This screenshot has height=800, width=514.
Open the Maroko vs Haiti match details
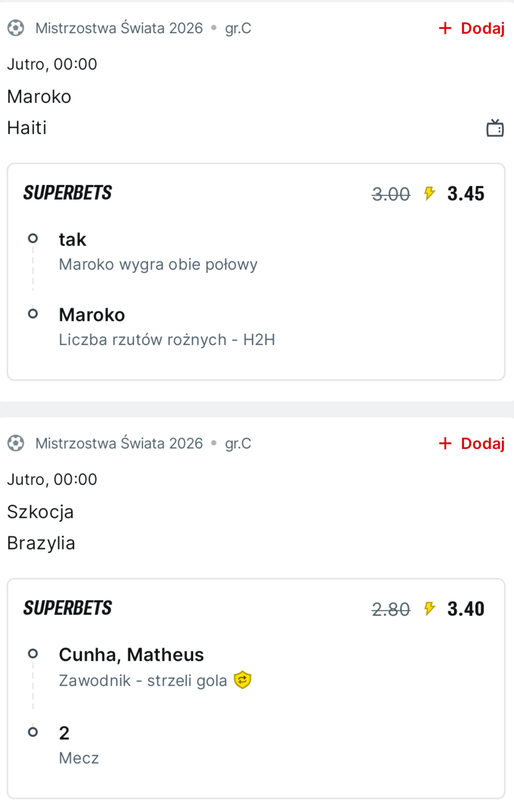coord(39,112)
